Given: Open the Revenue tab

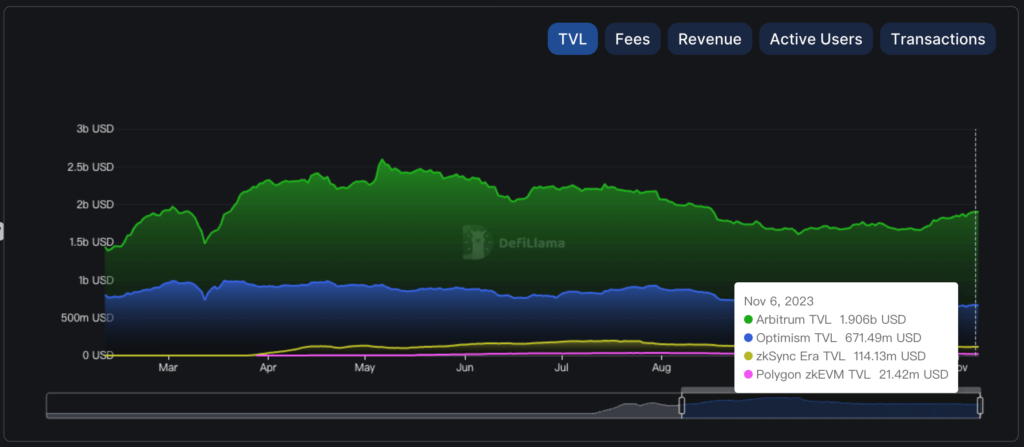Looking at the screenshot, I should pos(709,39).
